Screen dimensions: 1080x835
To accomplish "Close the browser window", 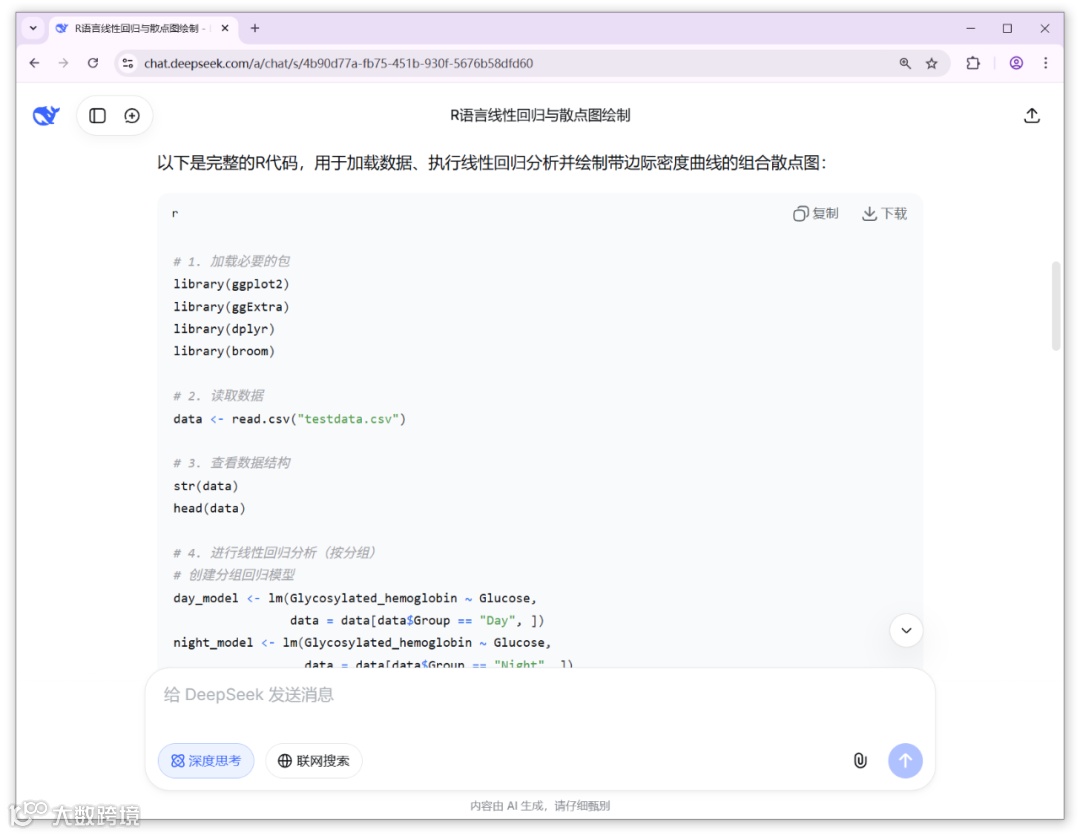I will pyautogui.click(x=1045, y=28).
